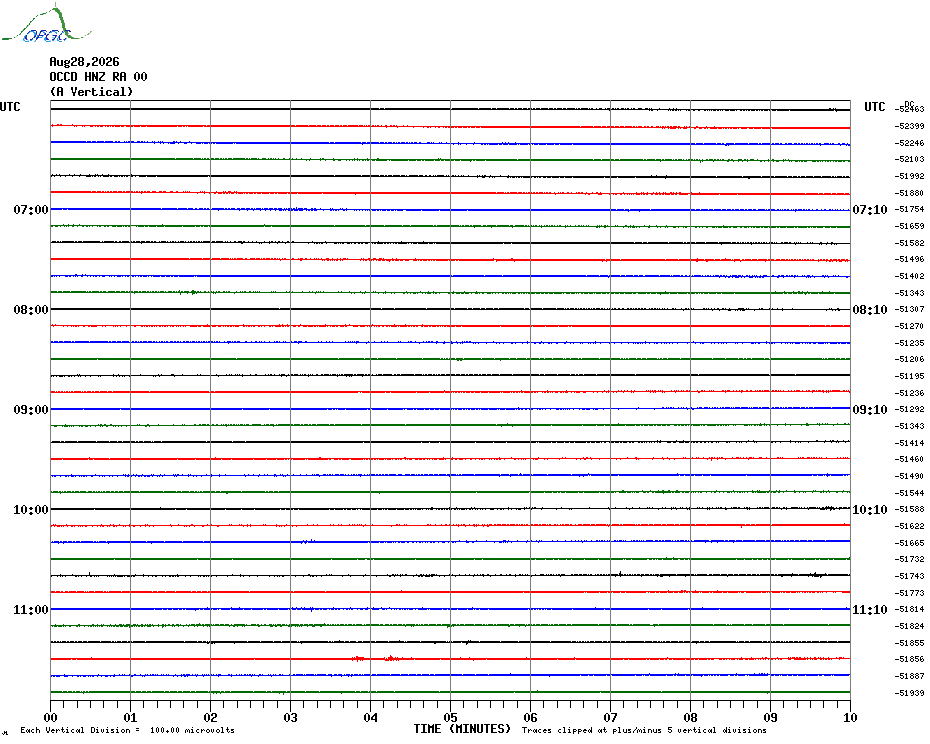
Task: Click the DC offset value -52246
Action: [x=910, y=143]
